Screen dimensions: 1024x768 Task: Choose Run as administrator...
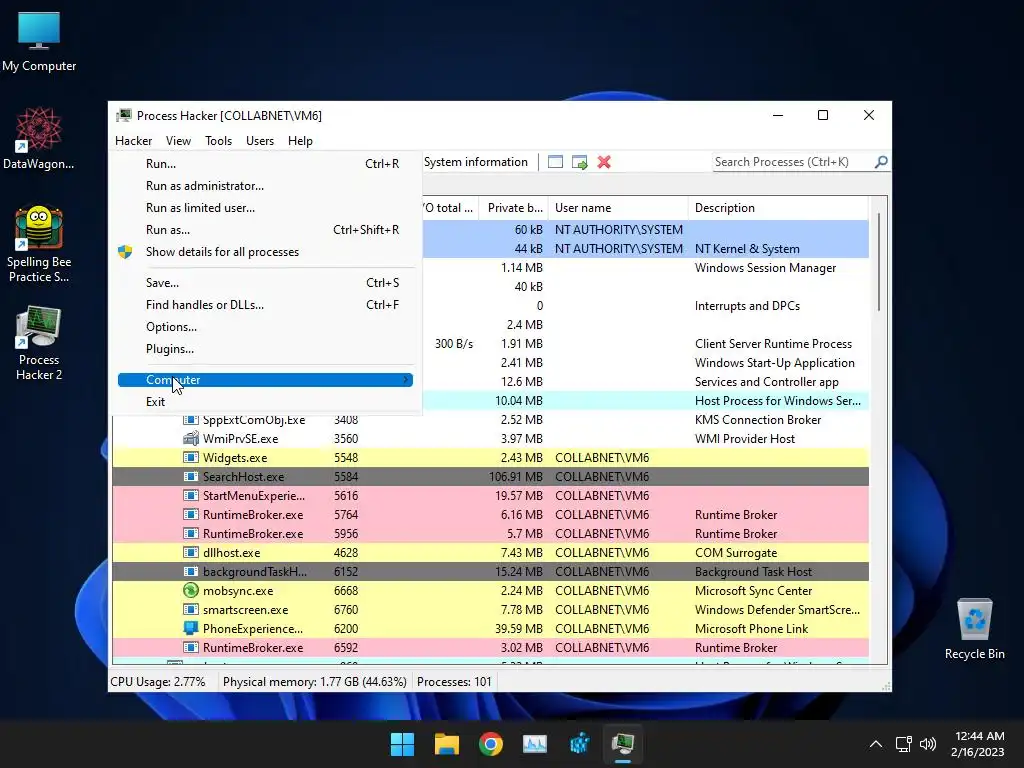(265, 186)
